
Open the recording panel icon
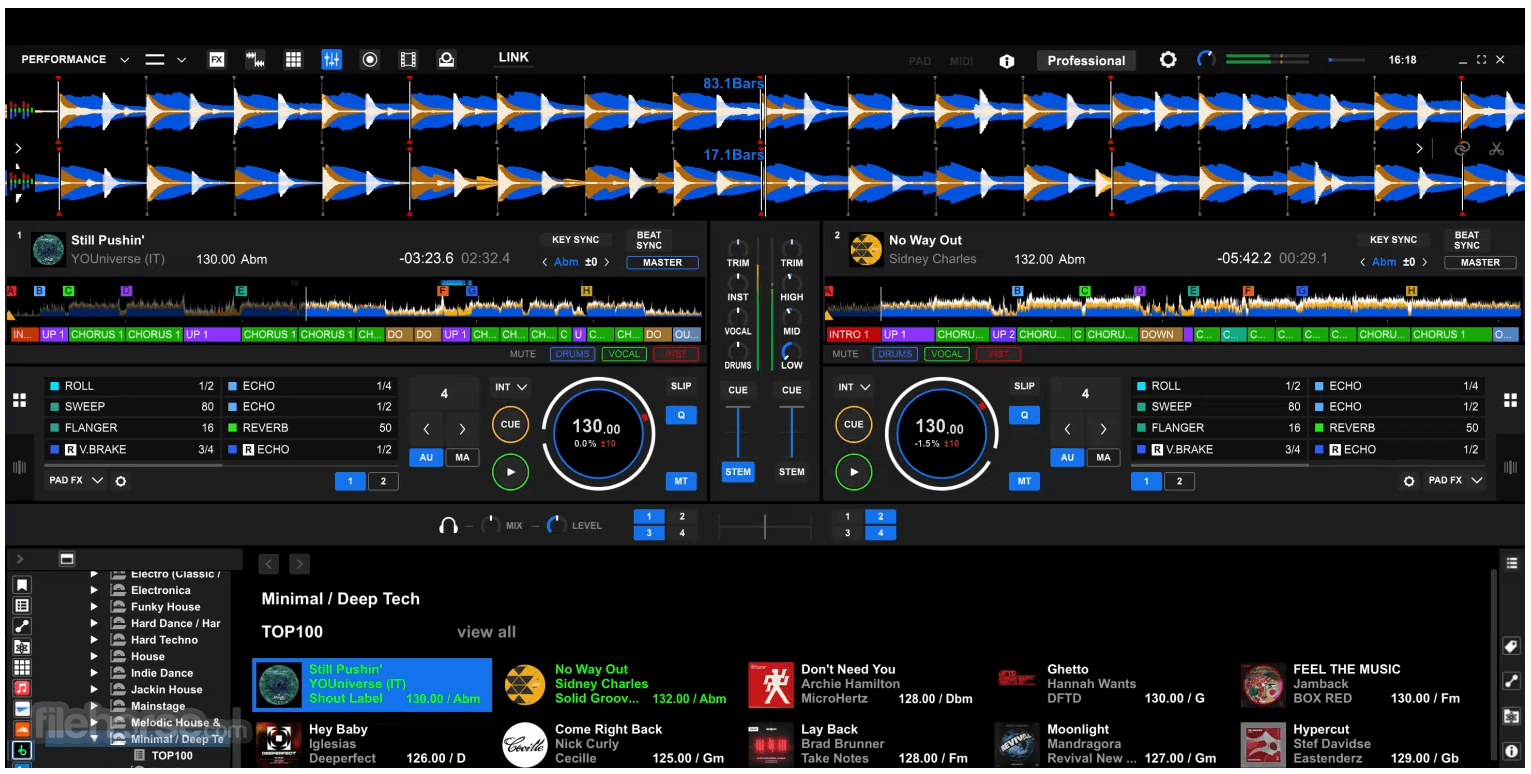[x=370, y=60]
